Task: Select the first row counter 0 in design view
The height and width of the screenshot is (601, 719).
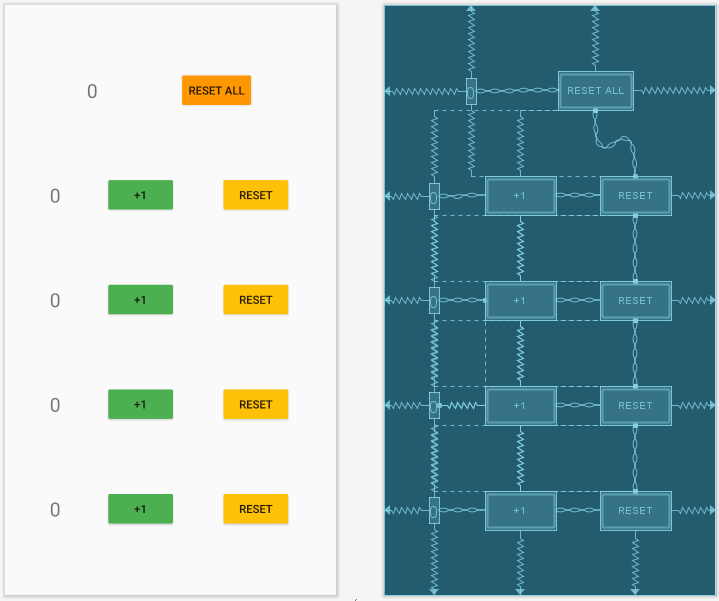Action: click(x=55, y=196)
